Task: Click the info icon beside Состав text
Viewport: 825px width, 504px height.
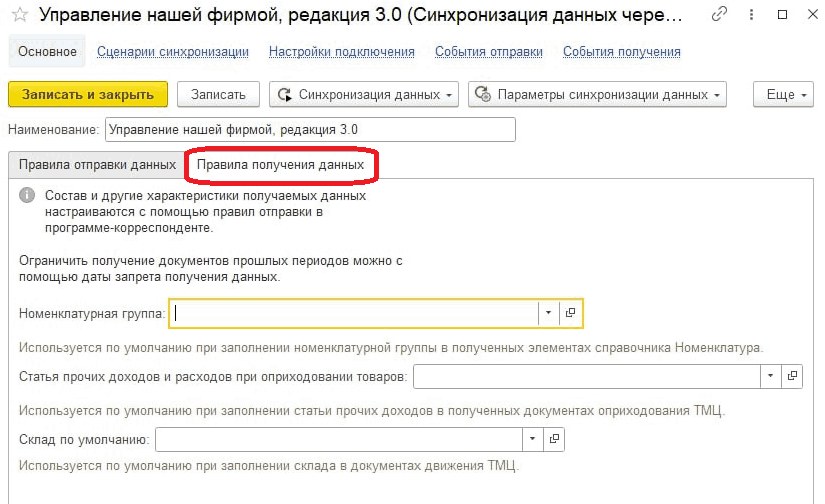Action: [x=27, y=195]
